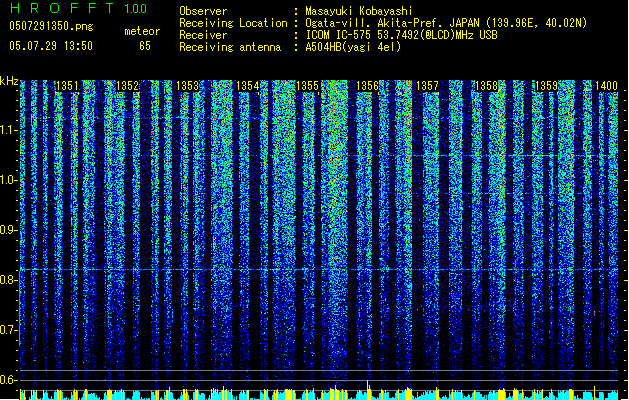Select the filename 0507291350.png
The height and width of the screenshot is (400, 629).
coord(51,26)
